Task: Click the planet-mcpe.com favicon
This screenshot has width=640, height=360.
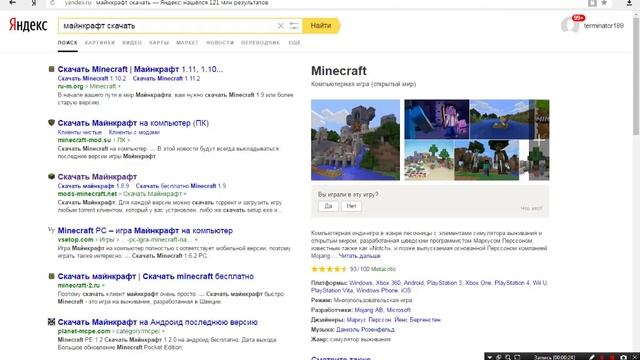Action: coord(51,322)
